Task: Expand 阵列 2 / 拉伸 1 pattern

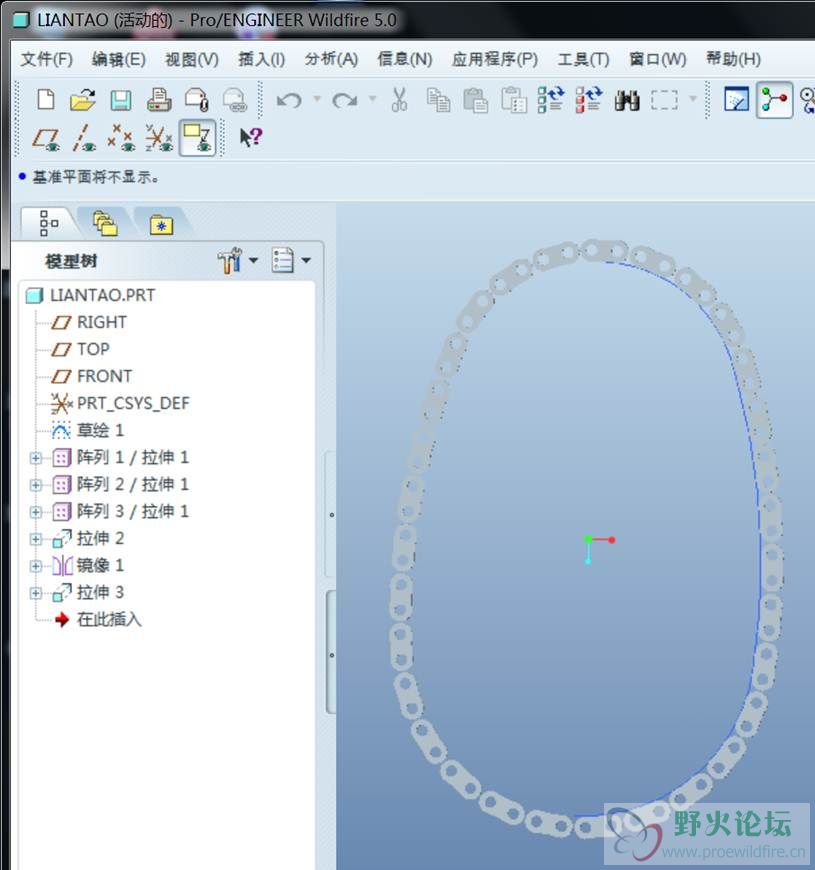Action: [36, 485]
